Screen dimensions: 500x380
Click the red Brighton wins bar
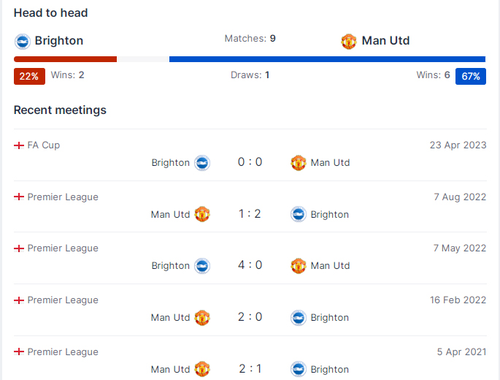pos(65,59)
